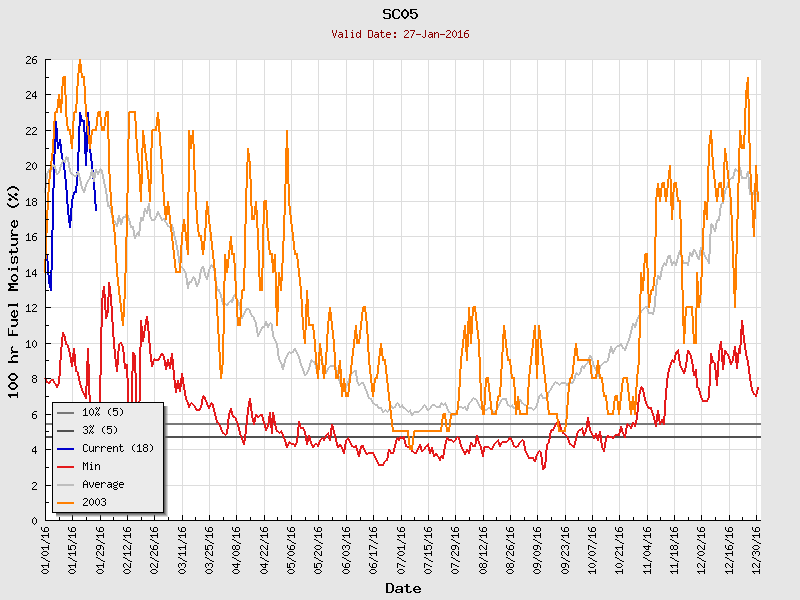Select the Average legend label
The height and width of the screenshot is (600, 800).
[104, 484]
